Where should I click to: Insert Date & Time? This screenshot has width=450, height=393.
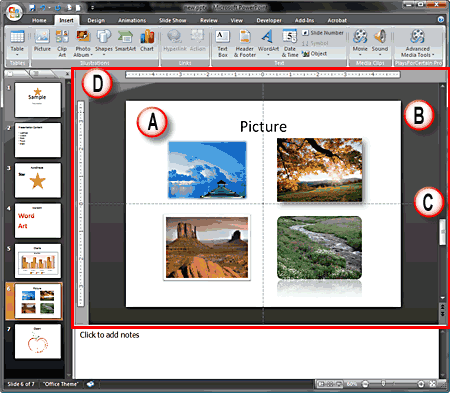(290, 43)
